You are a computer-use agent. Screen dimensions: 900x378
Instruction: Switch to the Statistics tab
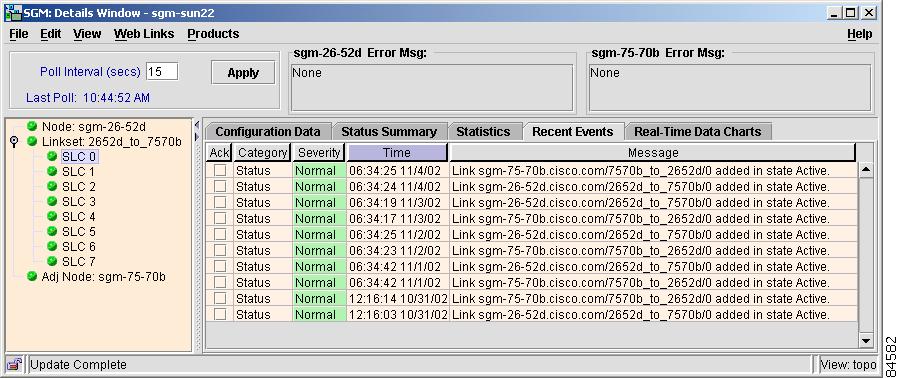coord(483,131)
